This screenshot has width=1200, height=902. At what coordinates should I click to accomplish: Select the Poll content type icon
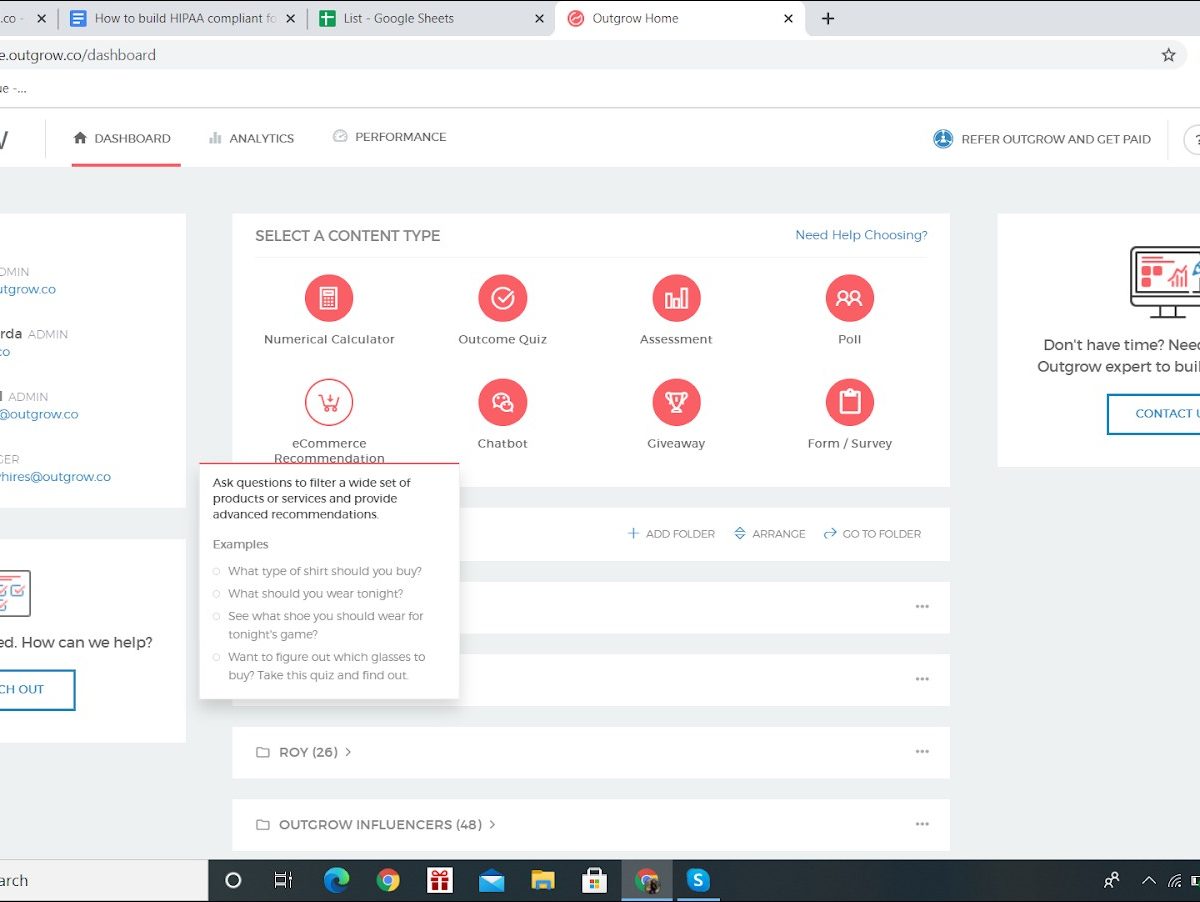(849, 298)
